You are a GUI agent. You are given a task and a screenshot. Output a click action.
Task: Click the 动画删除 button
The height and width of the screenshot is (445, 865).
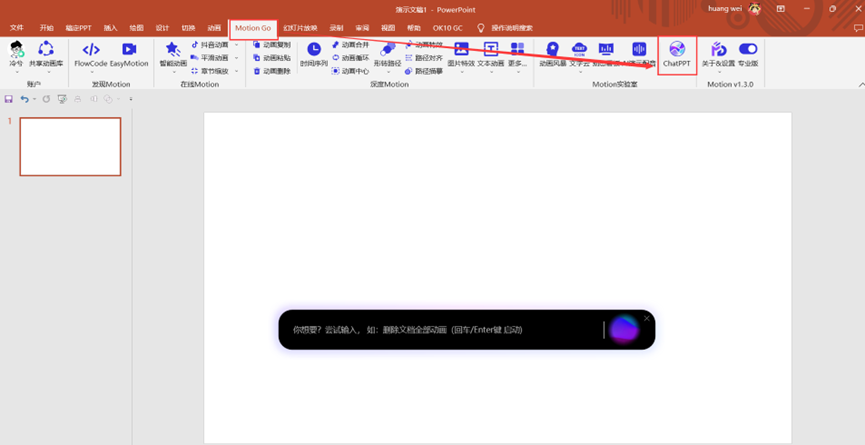click(x=272, y=71)
